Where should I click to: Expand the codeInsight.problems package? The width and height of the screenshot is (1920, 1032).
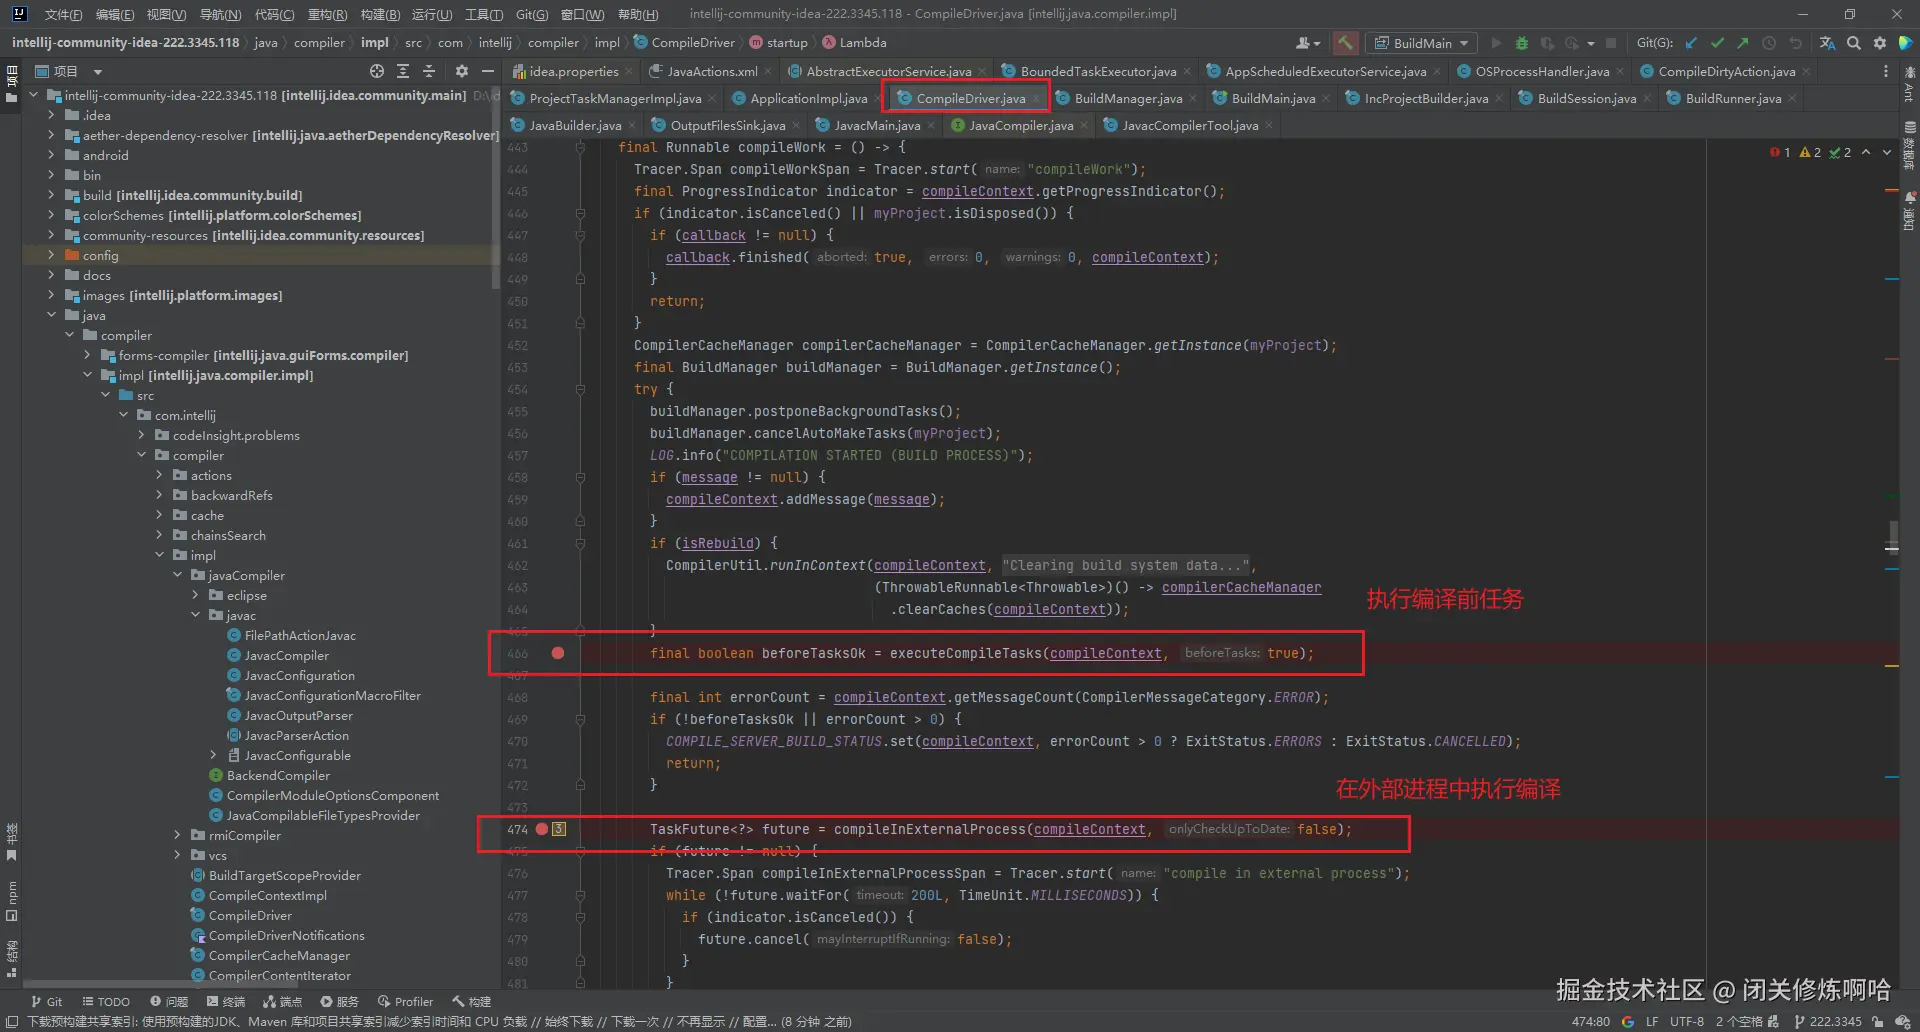tap(141, 435)
